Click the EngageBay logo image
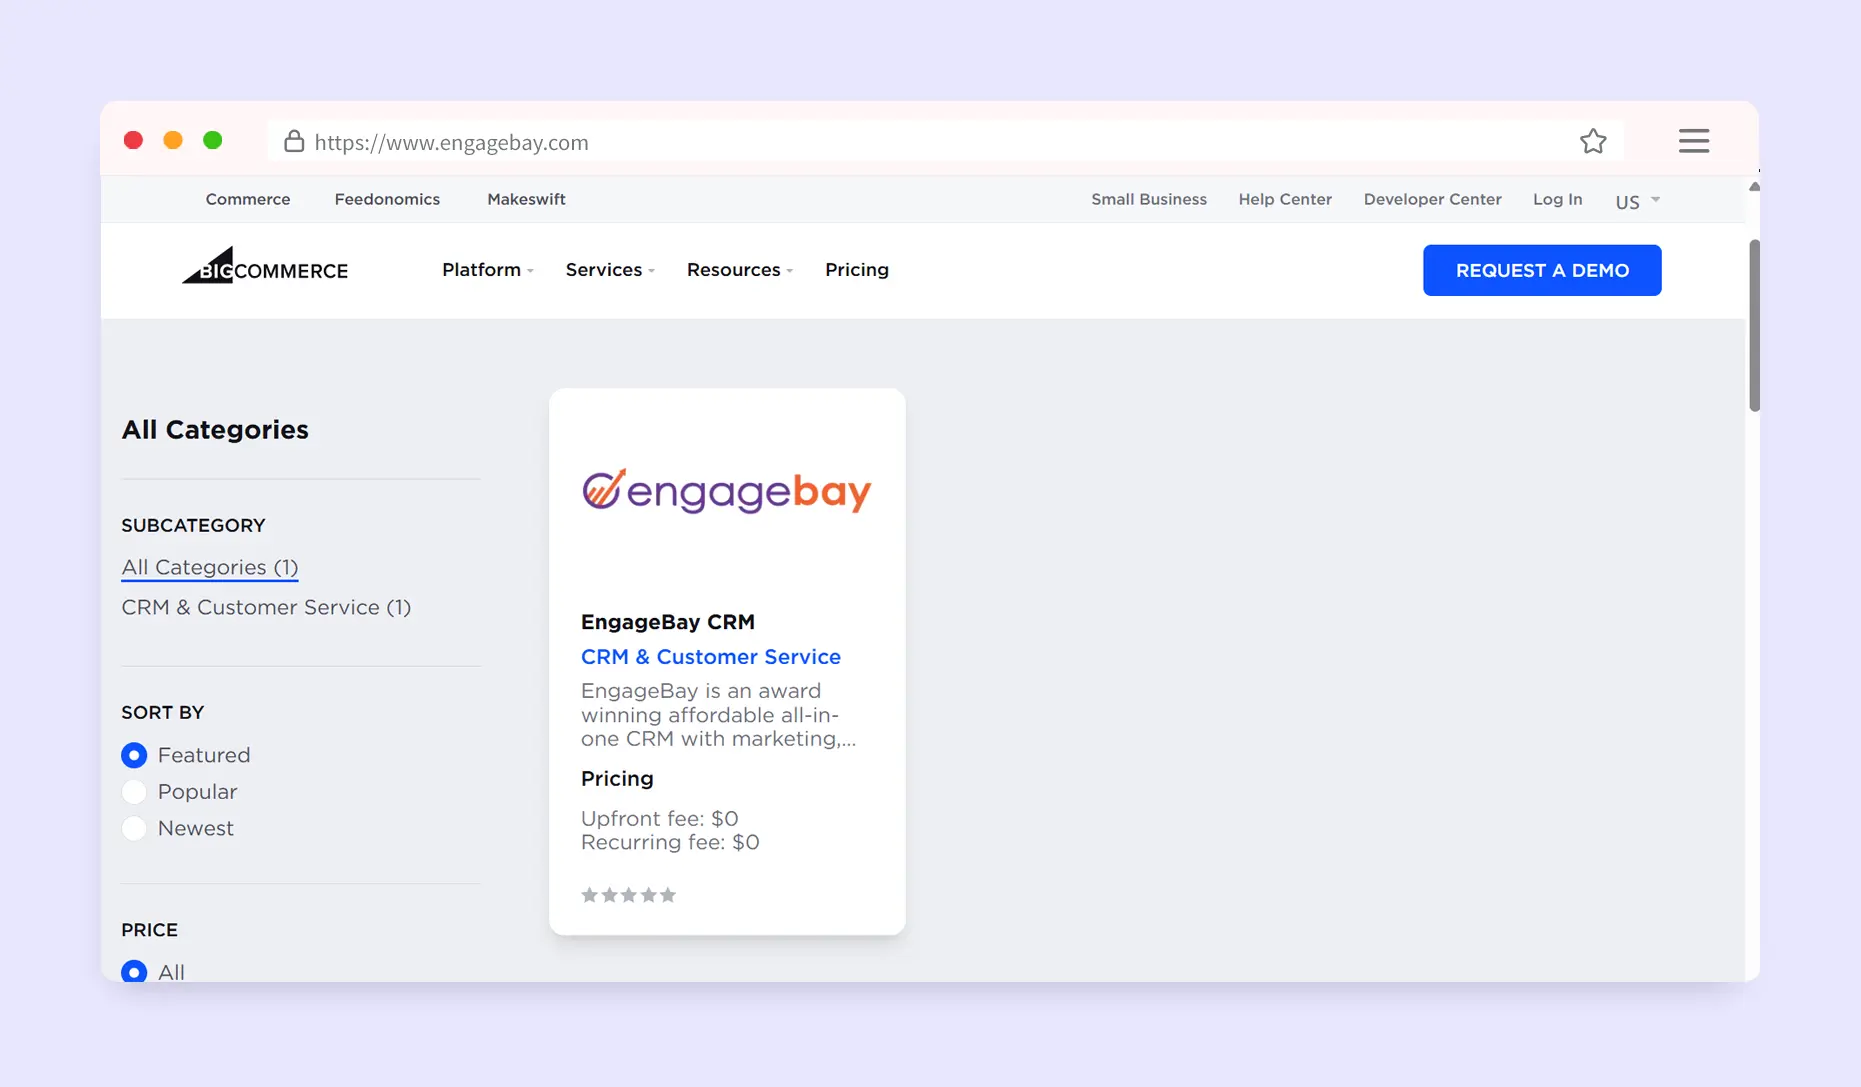The height and width of the screenshot is (1087, 1861). (727, 491)
